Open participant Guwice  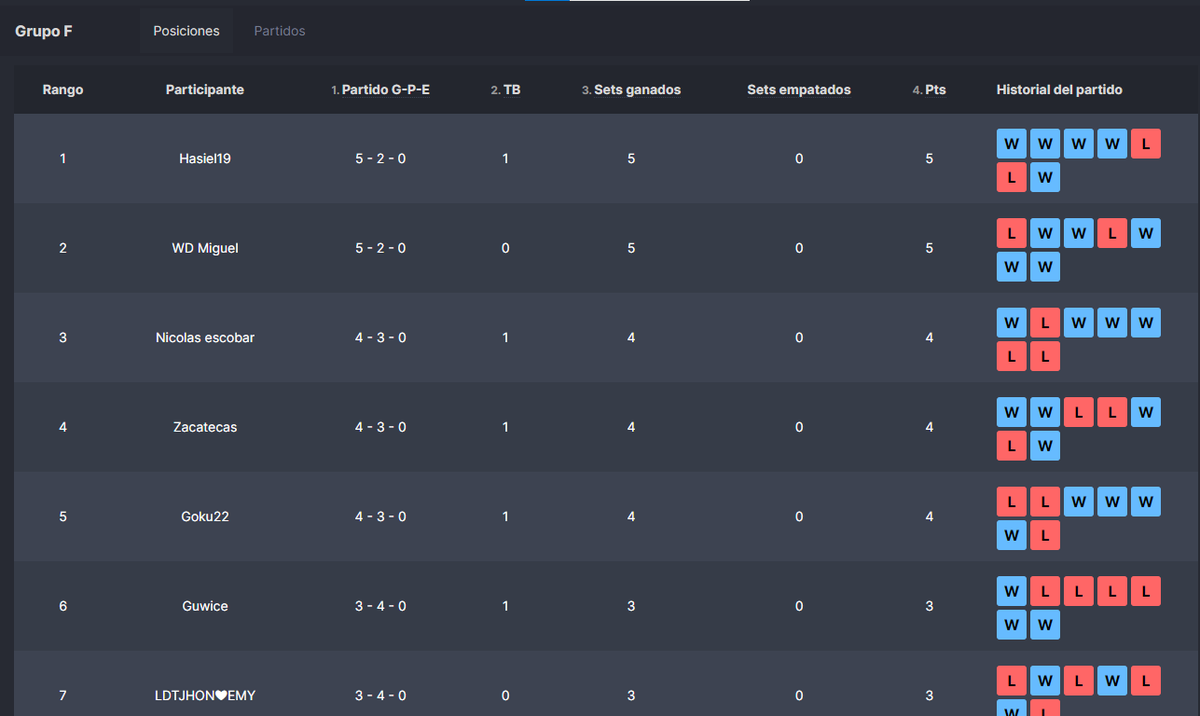pyautogui.click(x=205, y=606)
